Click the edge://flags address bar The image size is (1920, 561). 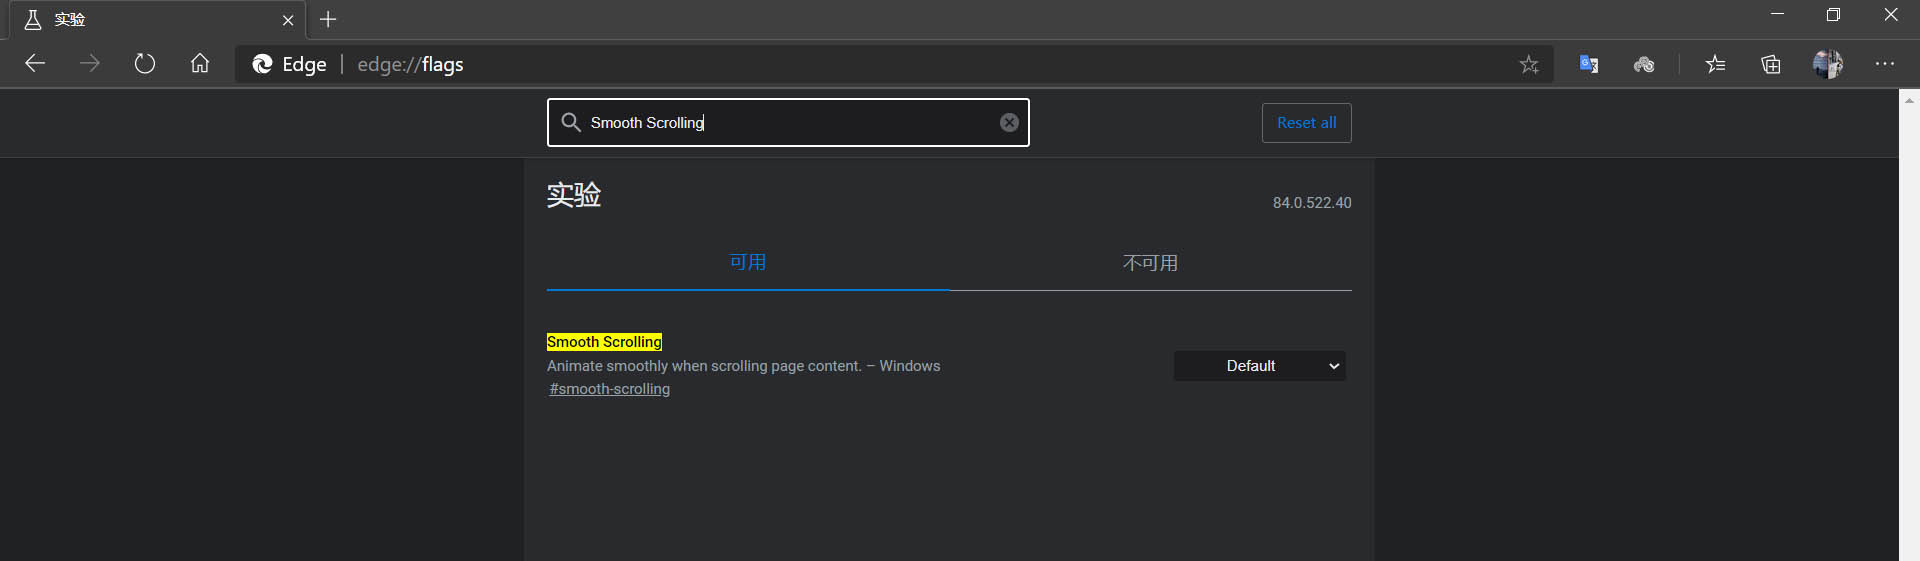[880, 64]
